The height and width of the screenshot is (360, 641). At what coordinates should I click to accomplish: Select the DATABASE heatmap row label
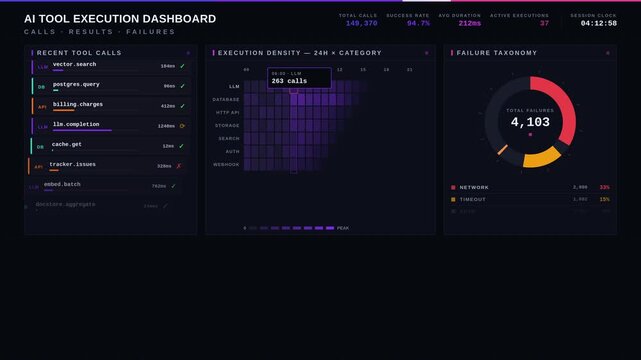point(226,100)
